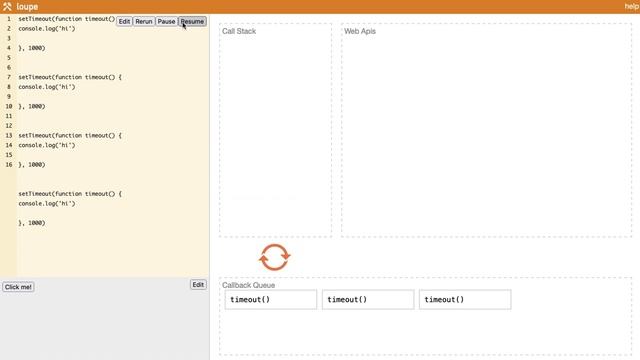Image resolution: width=640 pixels, height=360 pixels.
Task: Pause the execution with Pause button
Action: 166,21
